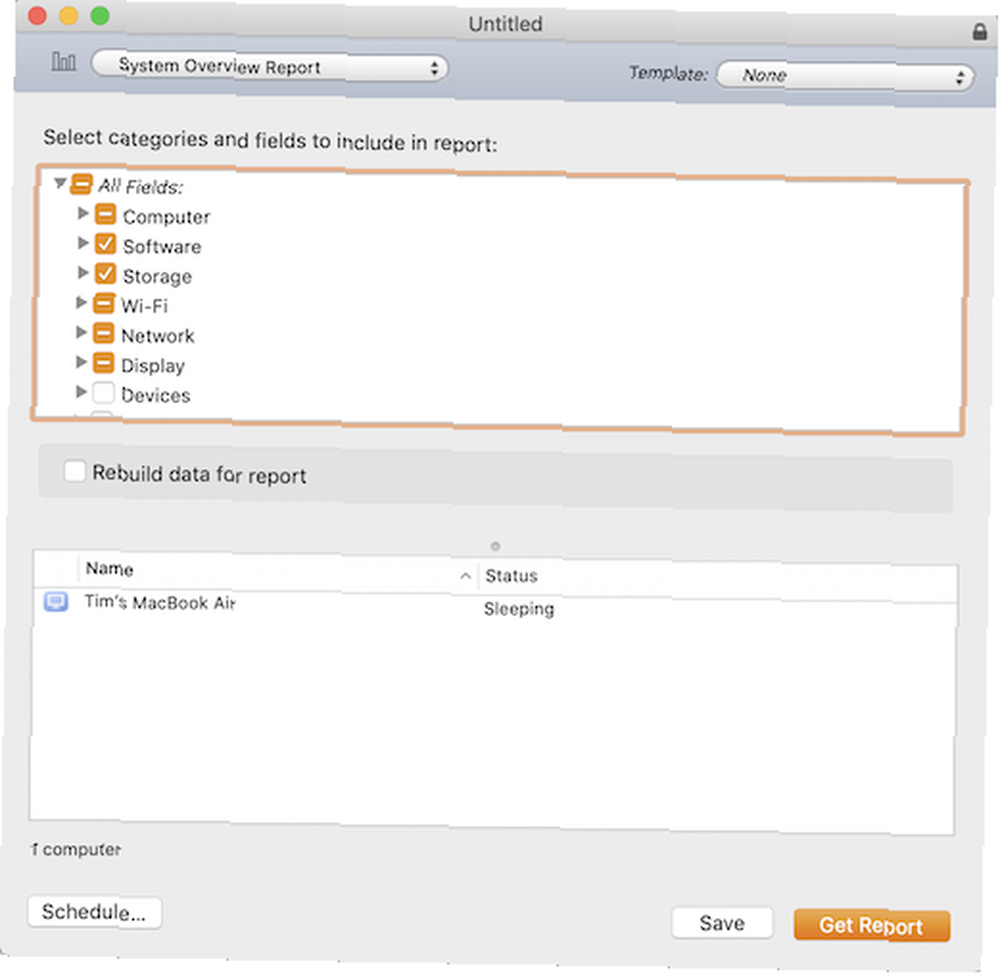Expand the Network category
This screenshot has width=1000, height=976.
[x=82, y=332]
